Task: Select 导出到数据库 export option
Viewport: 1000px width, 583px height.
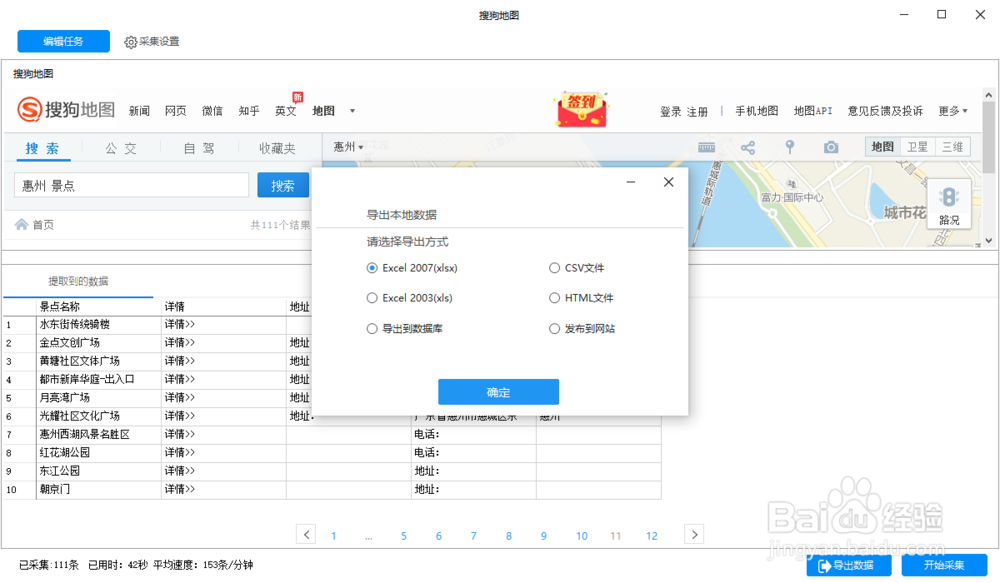Action: pyautogui.click(x=372, y=329)
